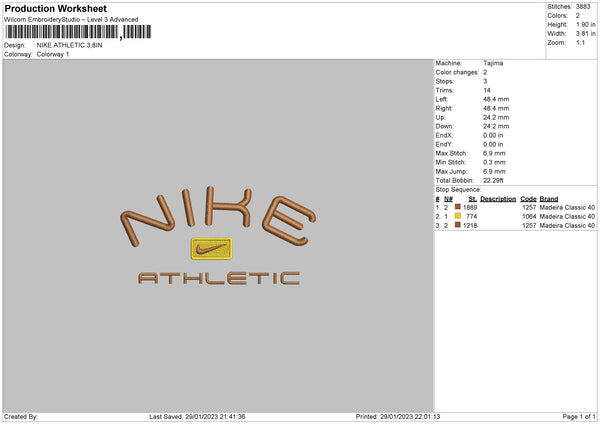The width and height of the screenshot is (600, 424).
Task: Click the Printed timestamp
Action: pos(398,417)
